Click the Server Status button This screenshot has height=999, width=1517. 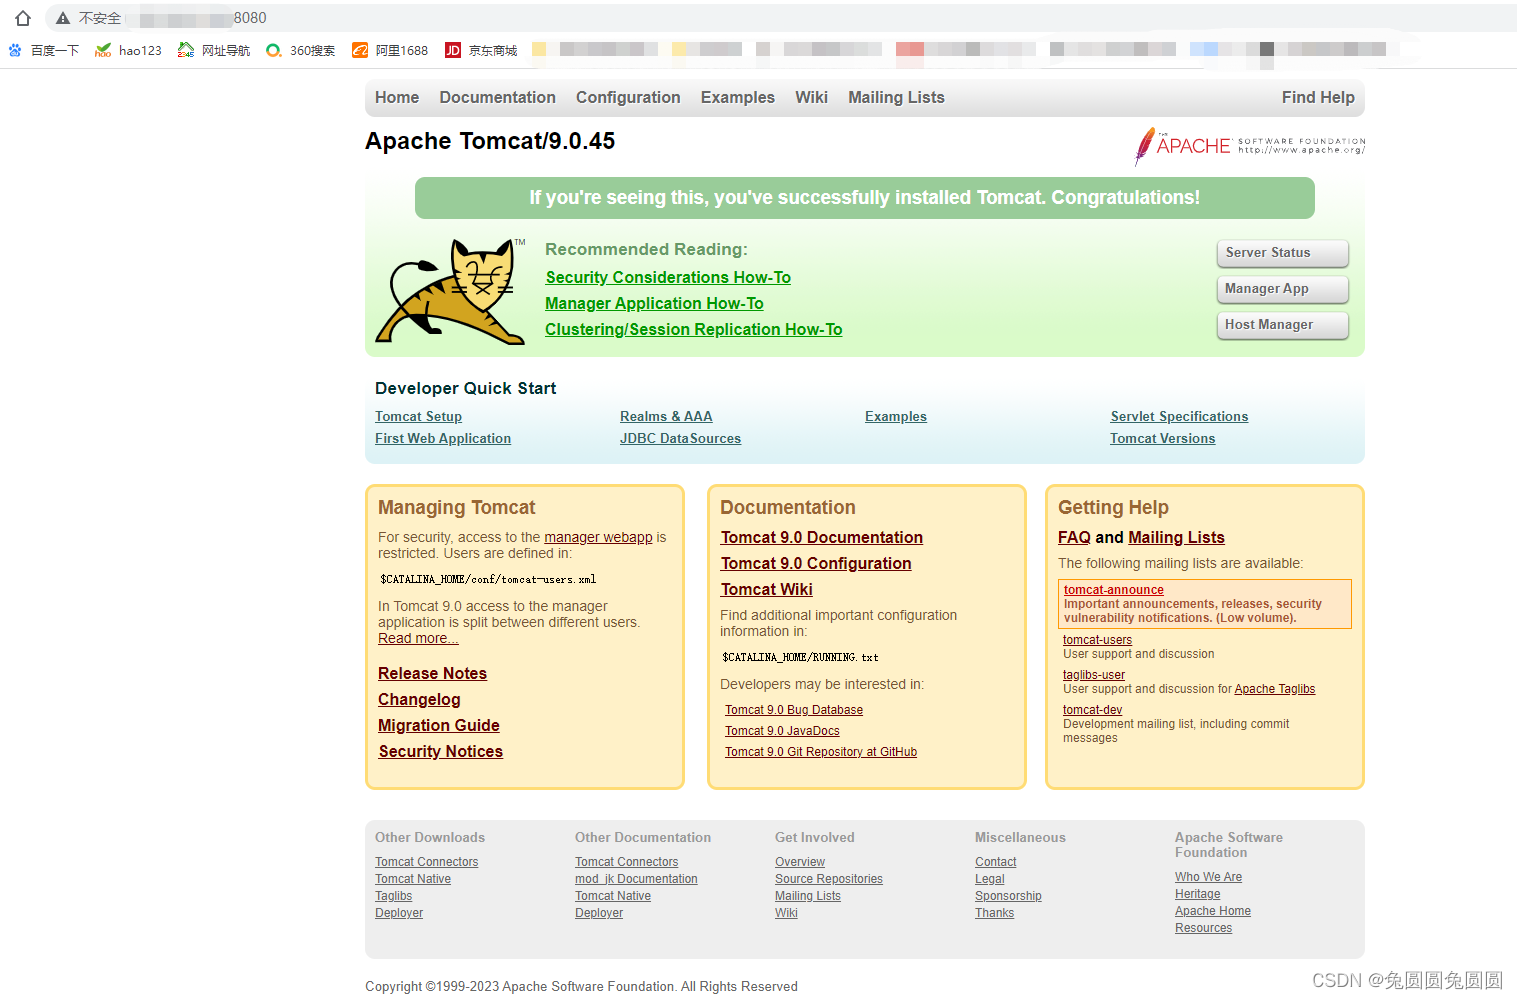(x=1282, y=253)
